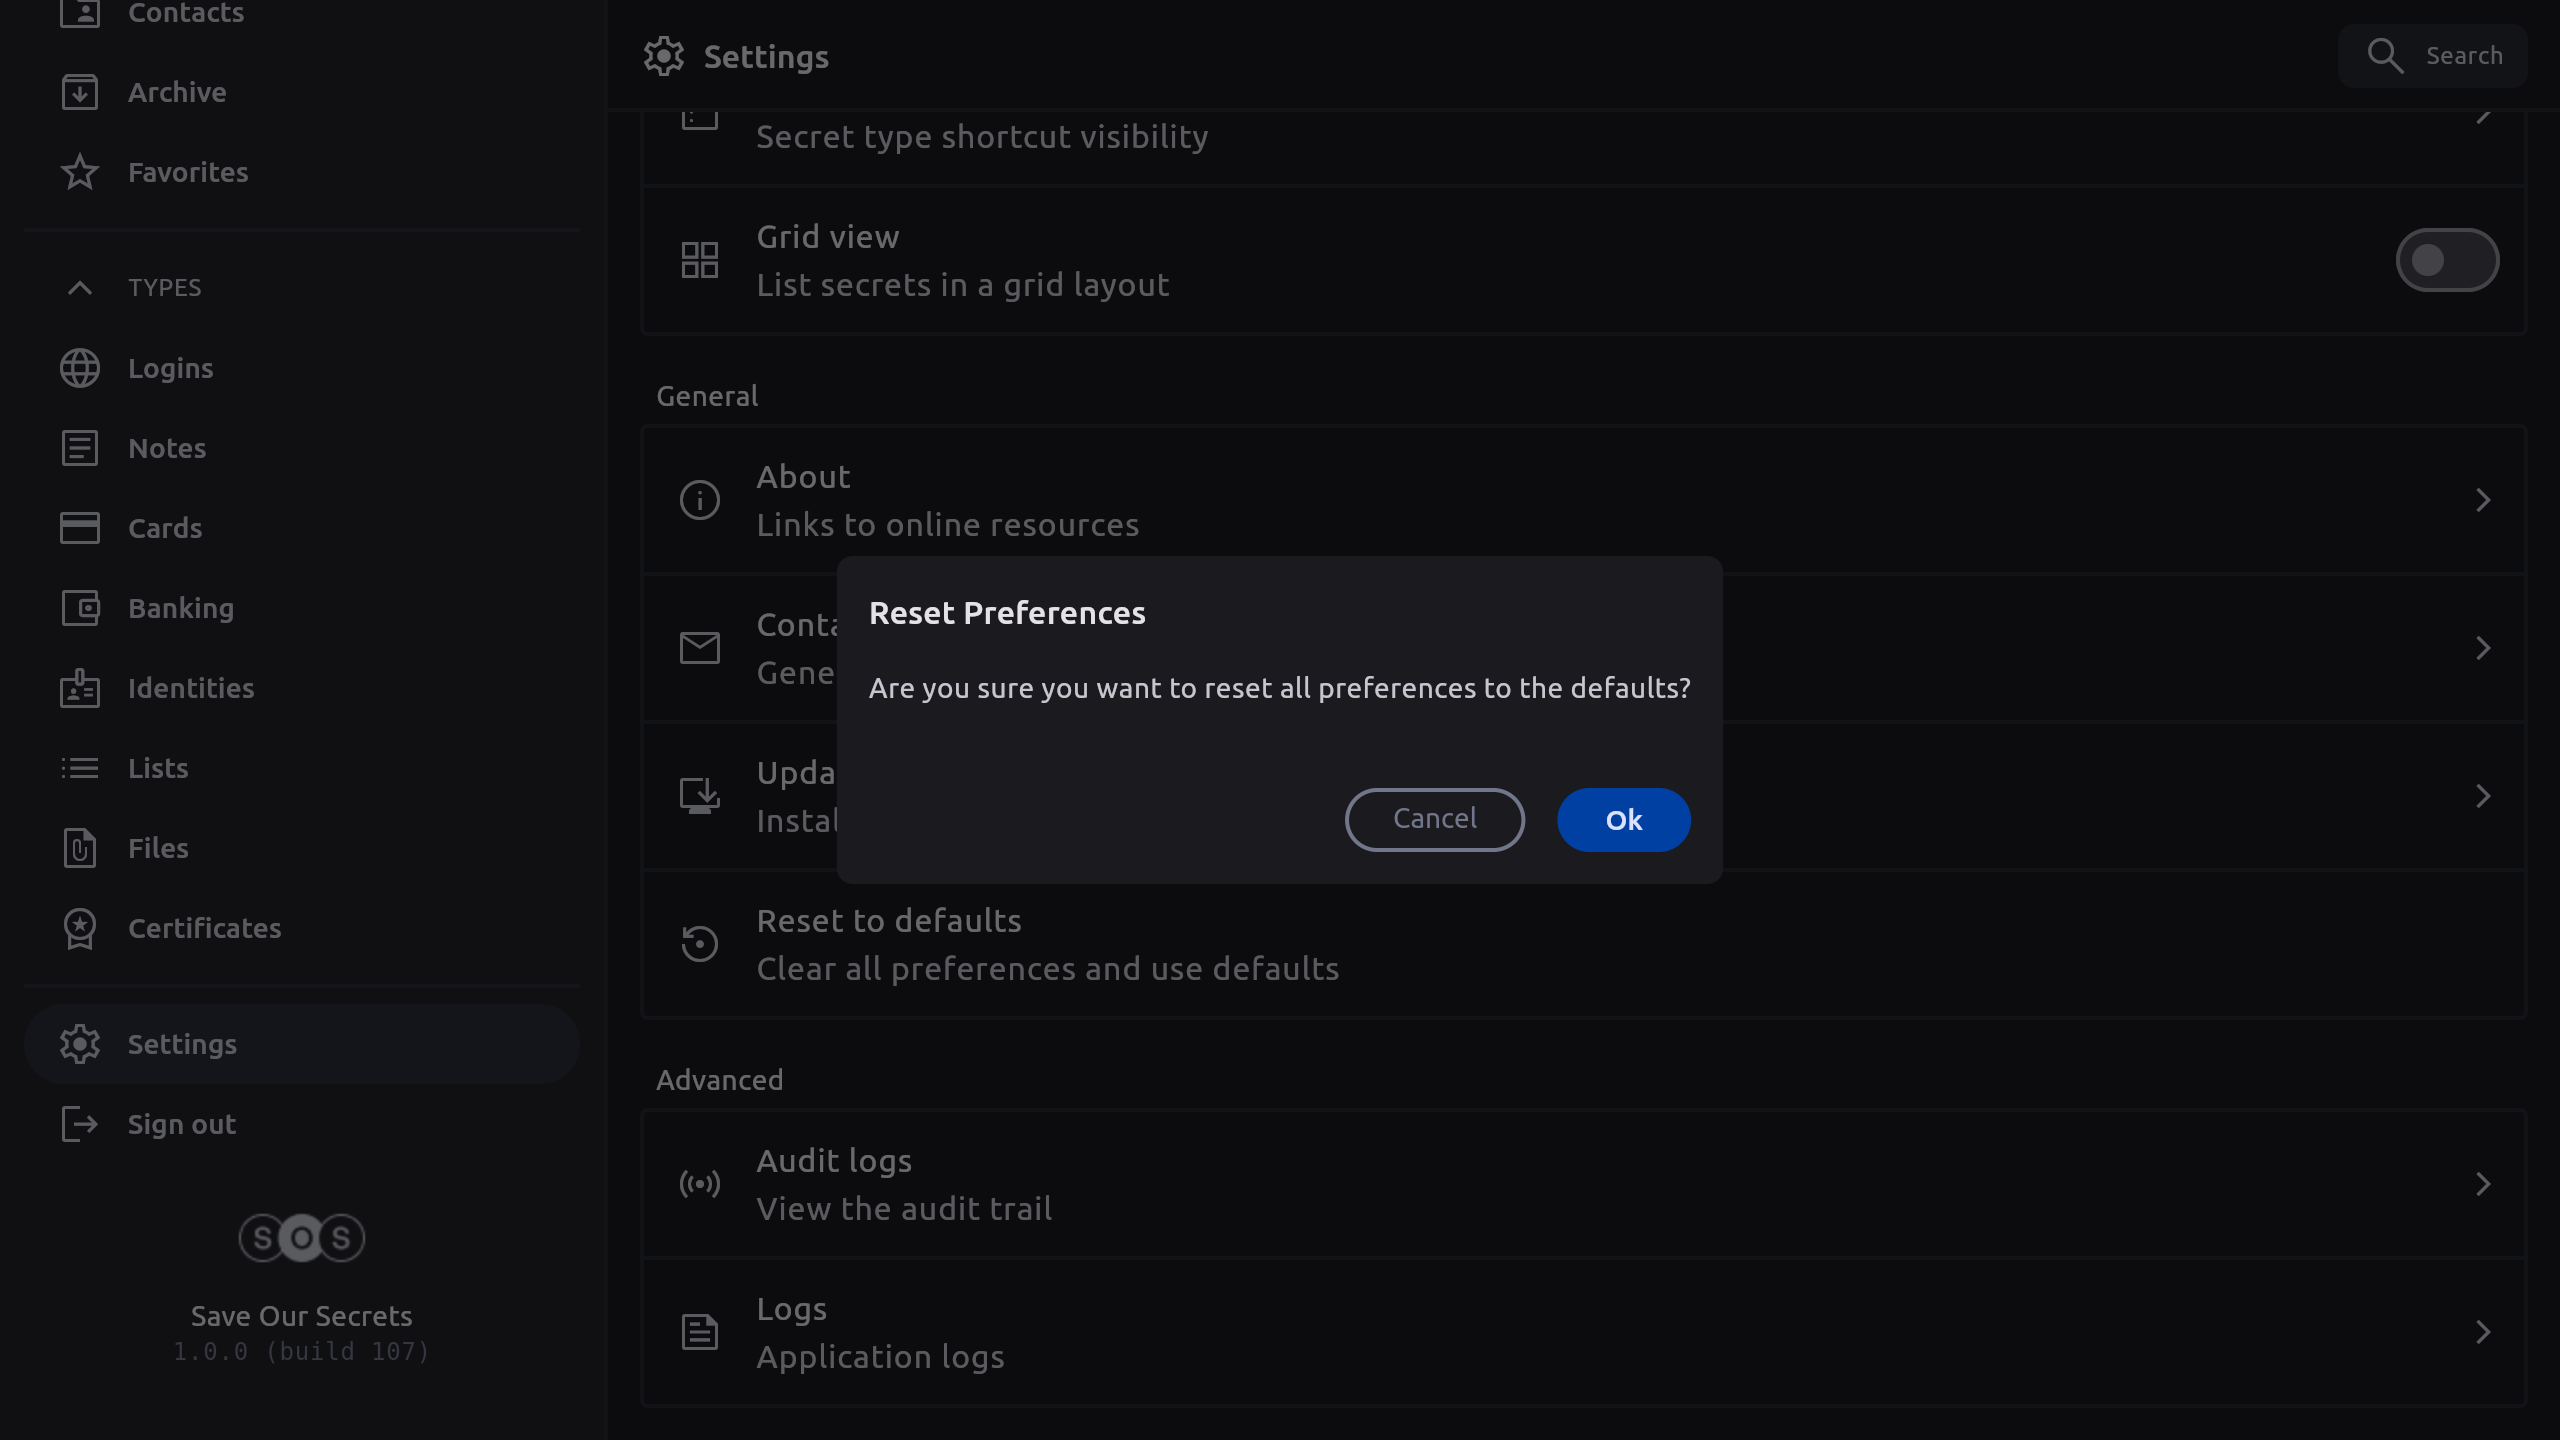This screenshot has height=1440, width=2560.
Task: Click the Favorites star icon
Action: 80,172
